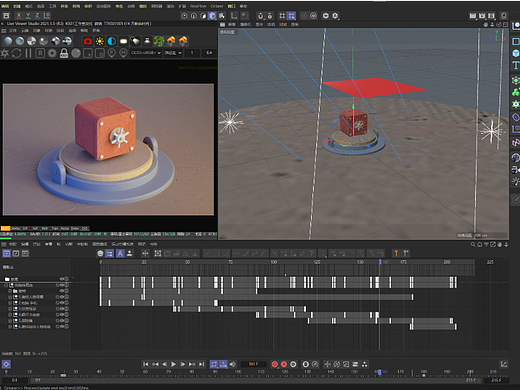Expand the nested folder track row
The height and width of the screenshot is (390, 520).
click(x=10, y=291)
